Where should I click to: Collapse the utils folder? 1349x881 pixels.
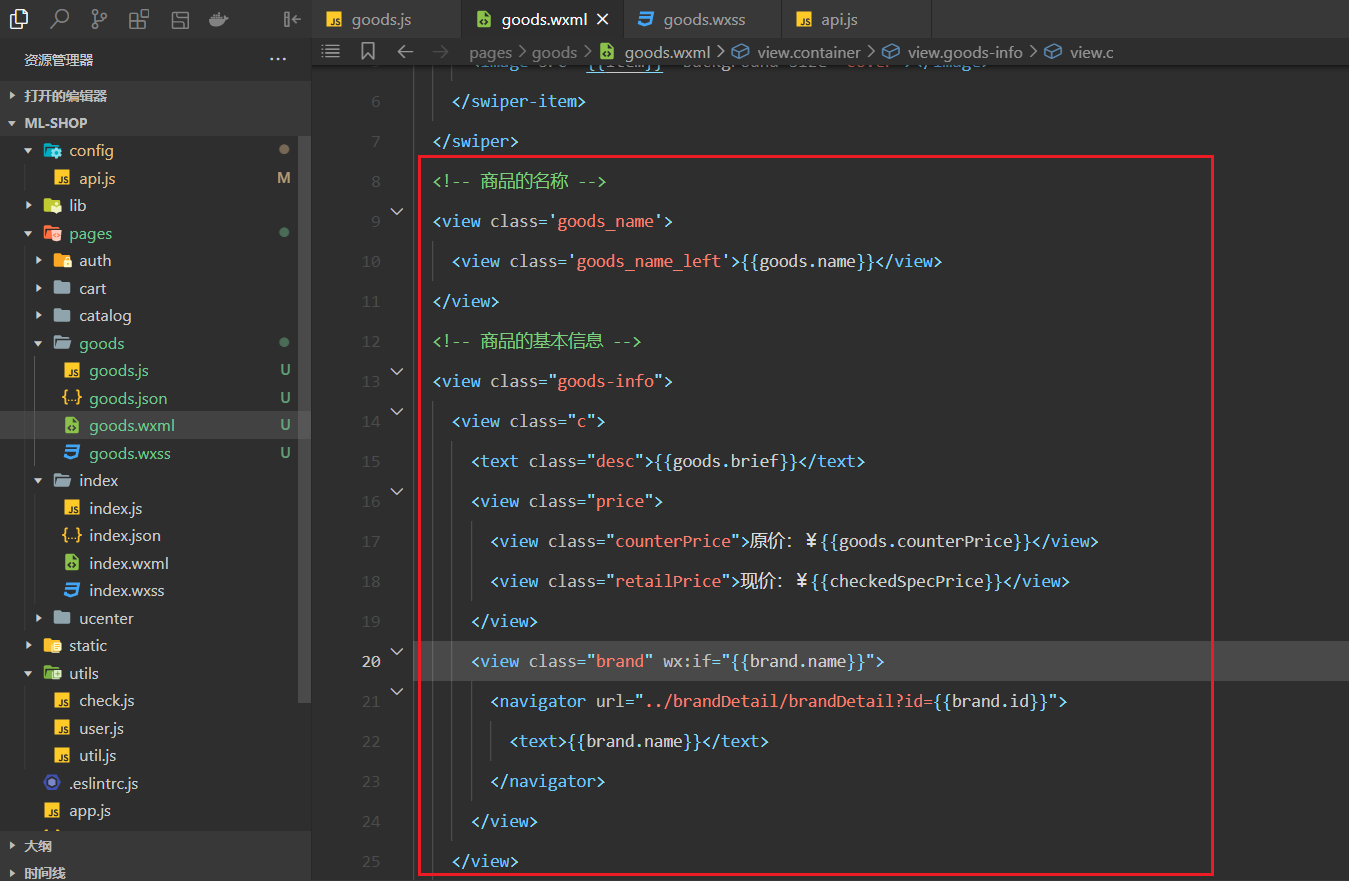28,673
